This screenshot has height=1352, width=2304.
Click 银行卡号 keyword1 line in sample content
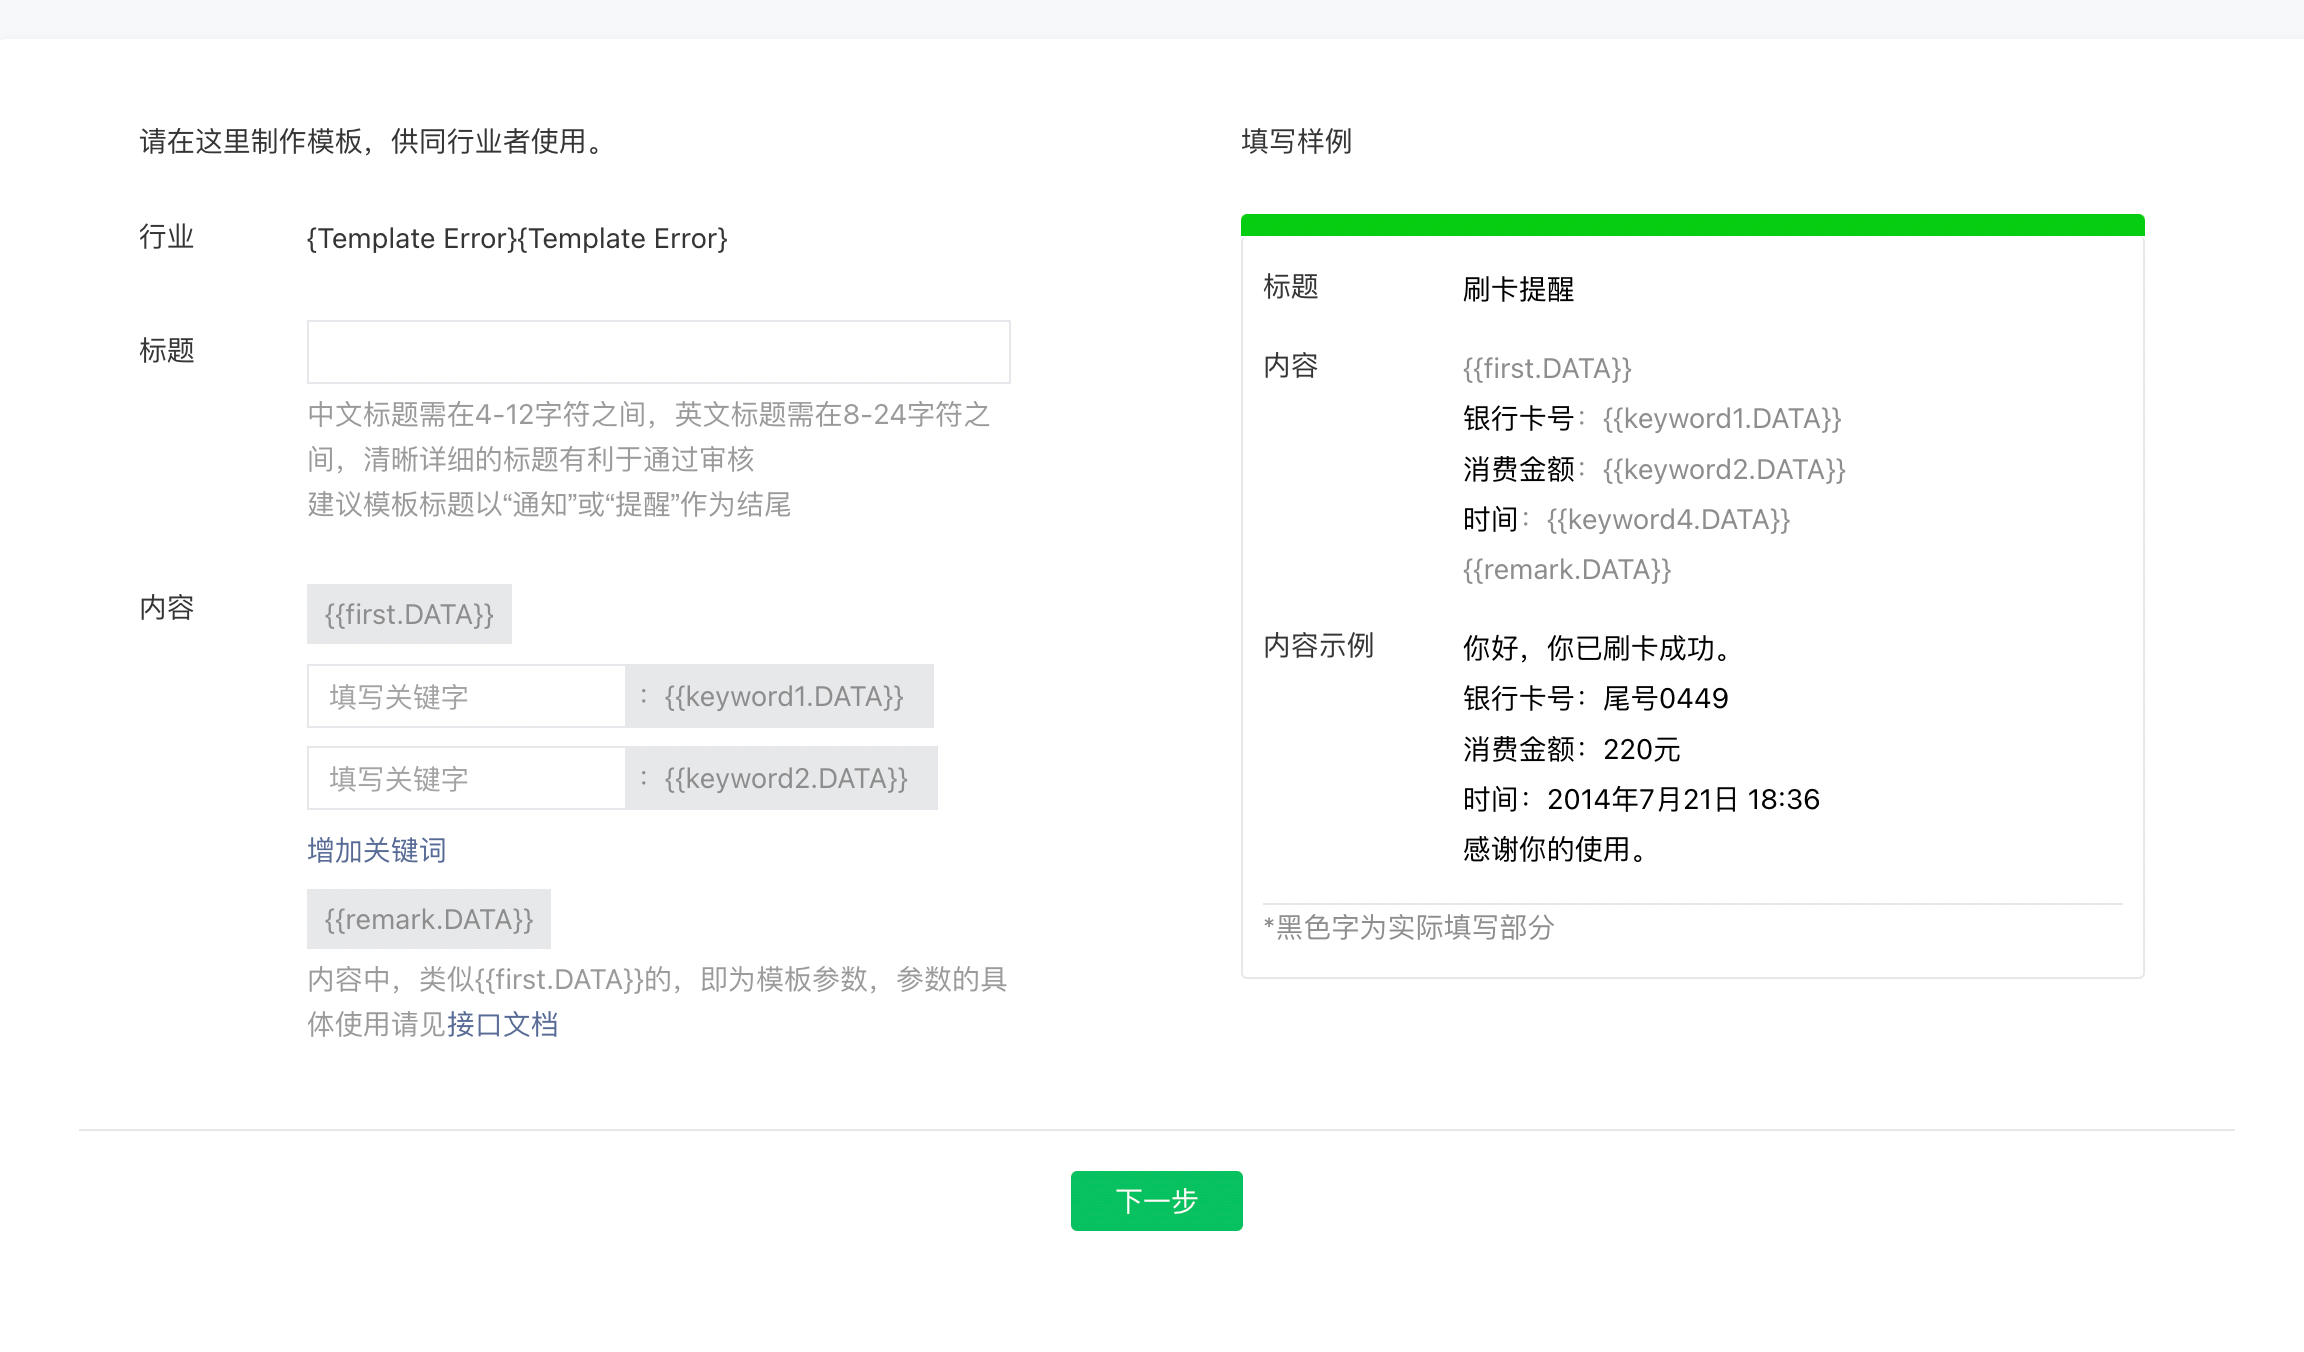tap(1651, 419)
